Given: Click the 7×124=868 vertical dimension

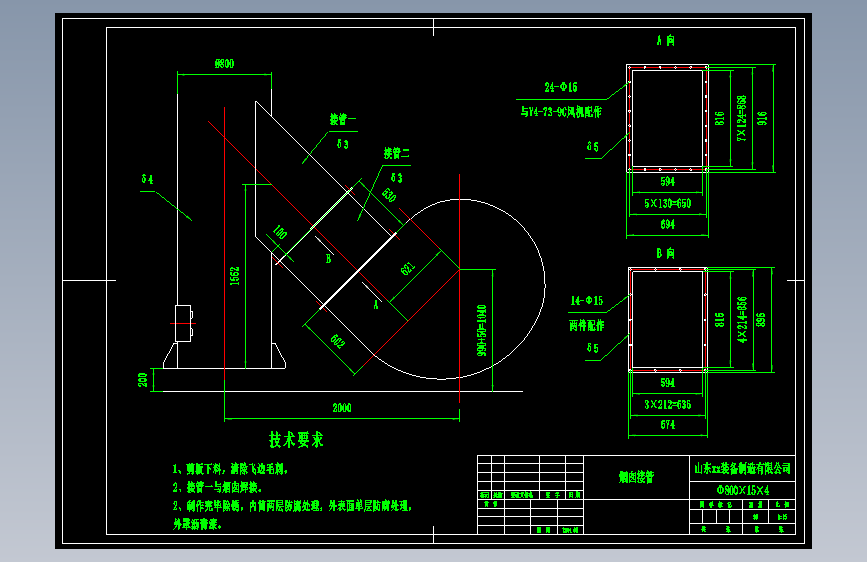Looking at the screenshot, I should [741, 118].
